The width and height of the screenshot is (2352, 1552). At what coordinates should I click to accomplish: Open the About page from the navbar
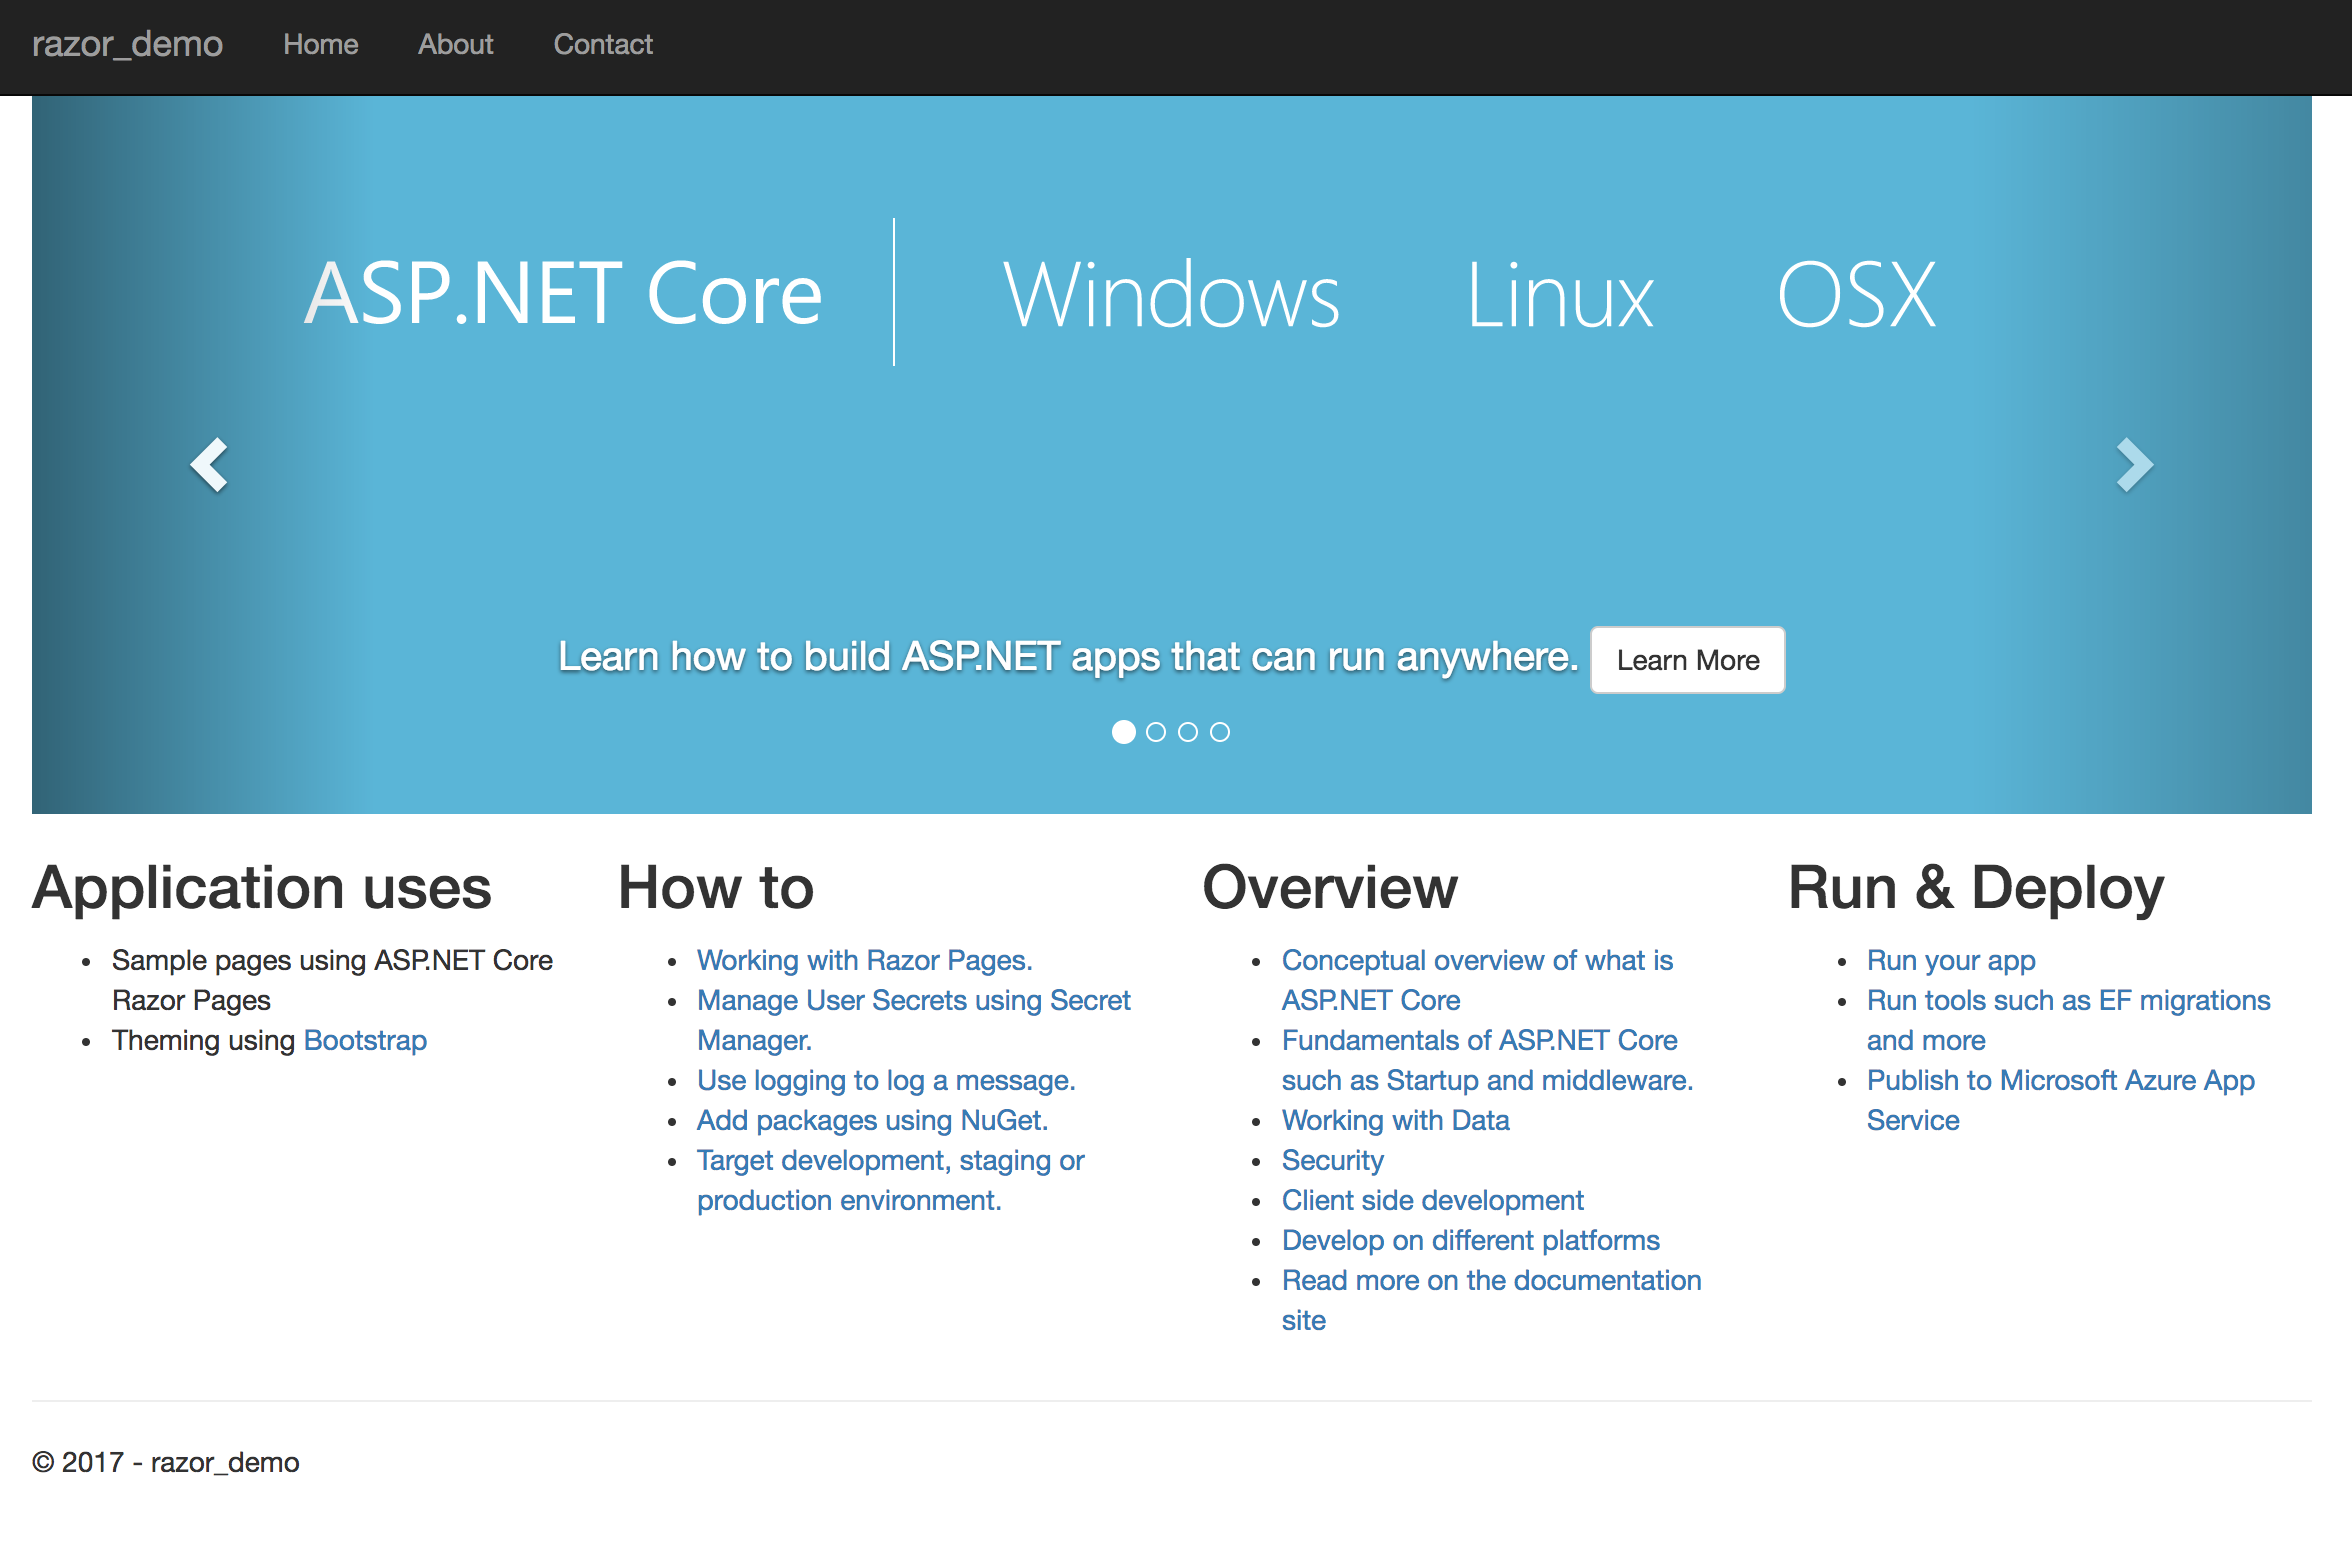pyautogui.click(x=455, y=45)
